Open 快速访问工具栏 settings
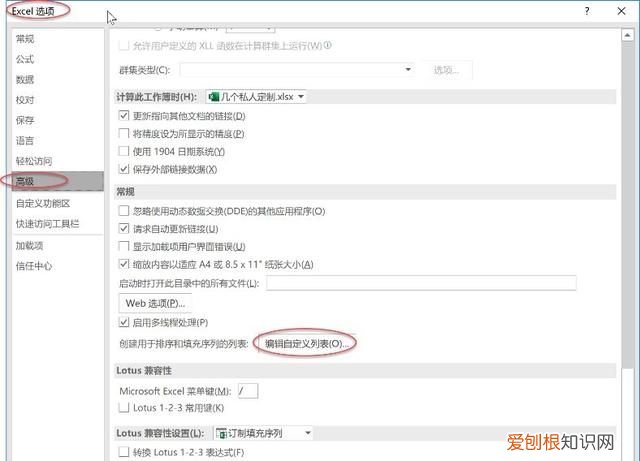This screenshot has width=640, height=461. 47,224
